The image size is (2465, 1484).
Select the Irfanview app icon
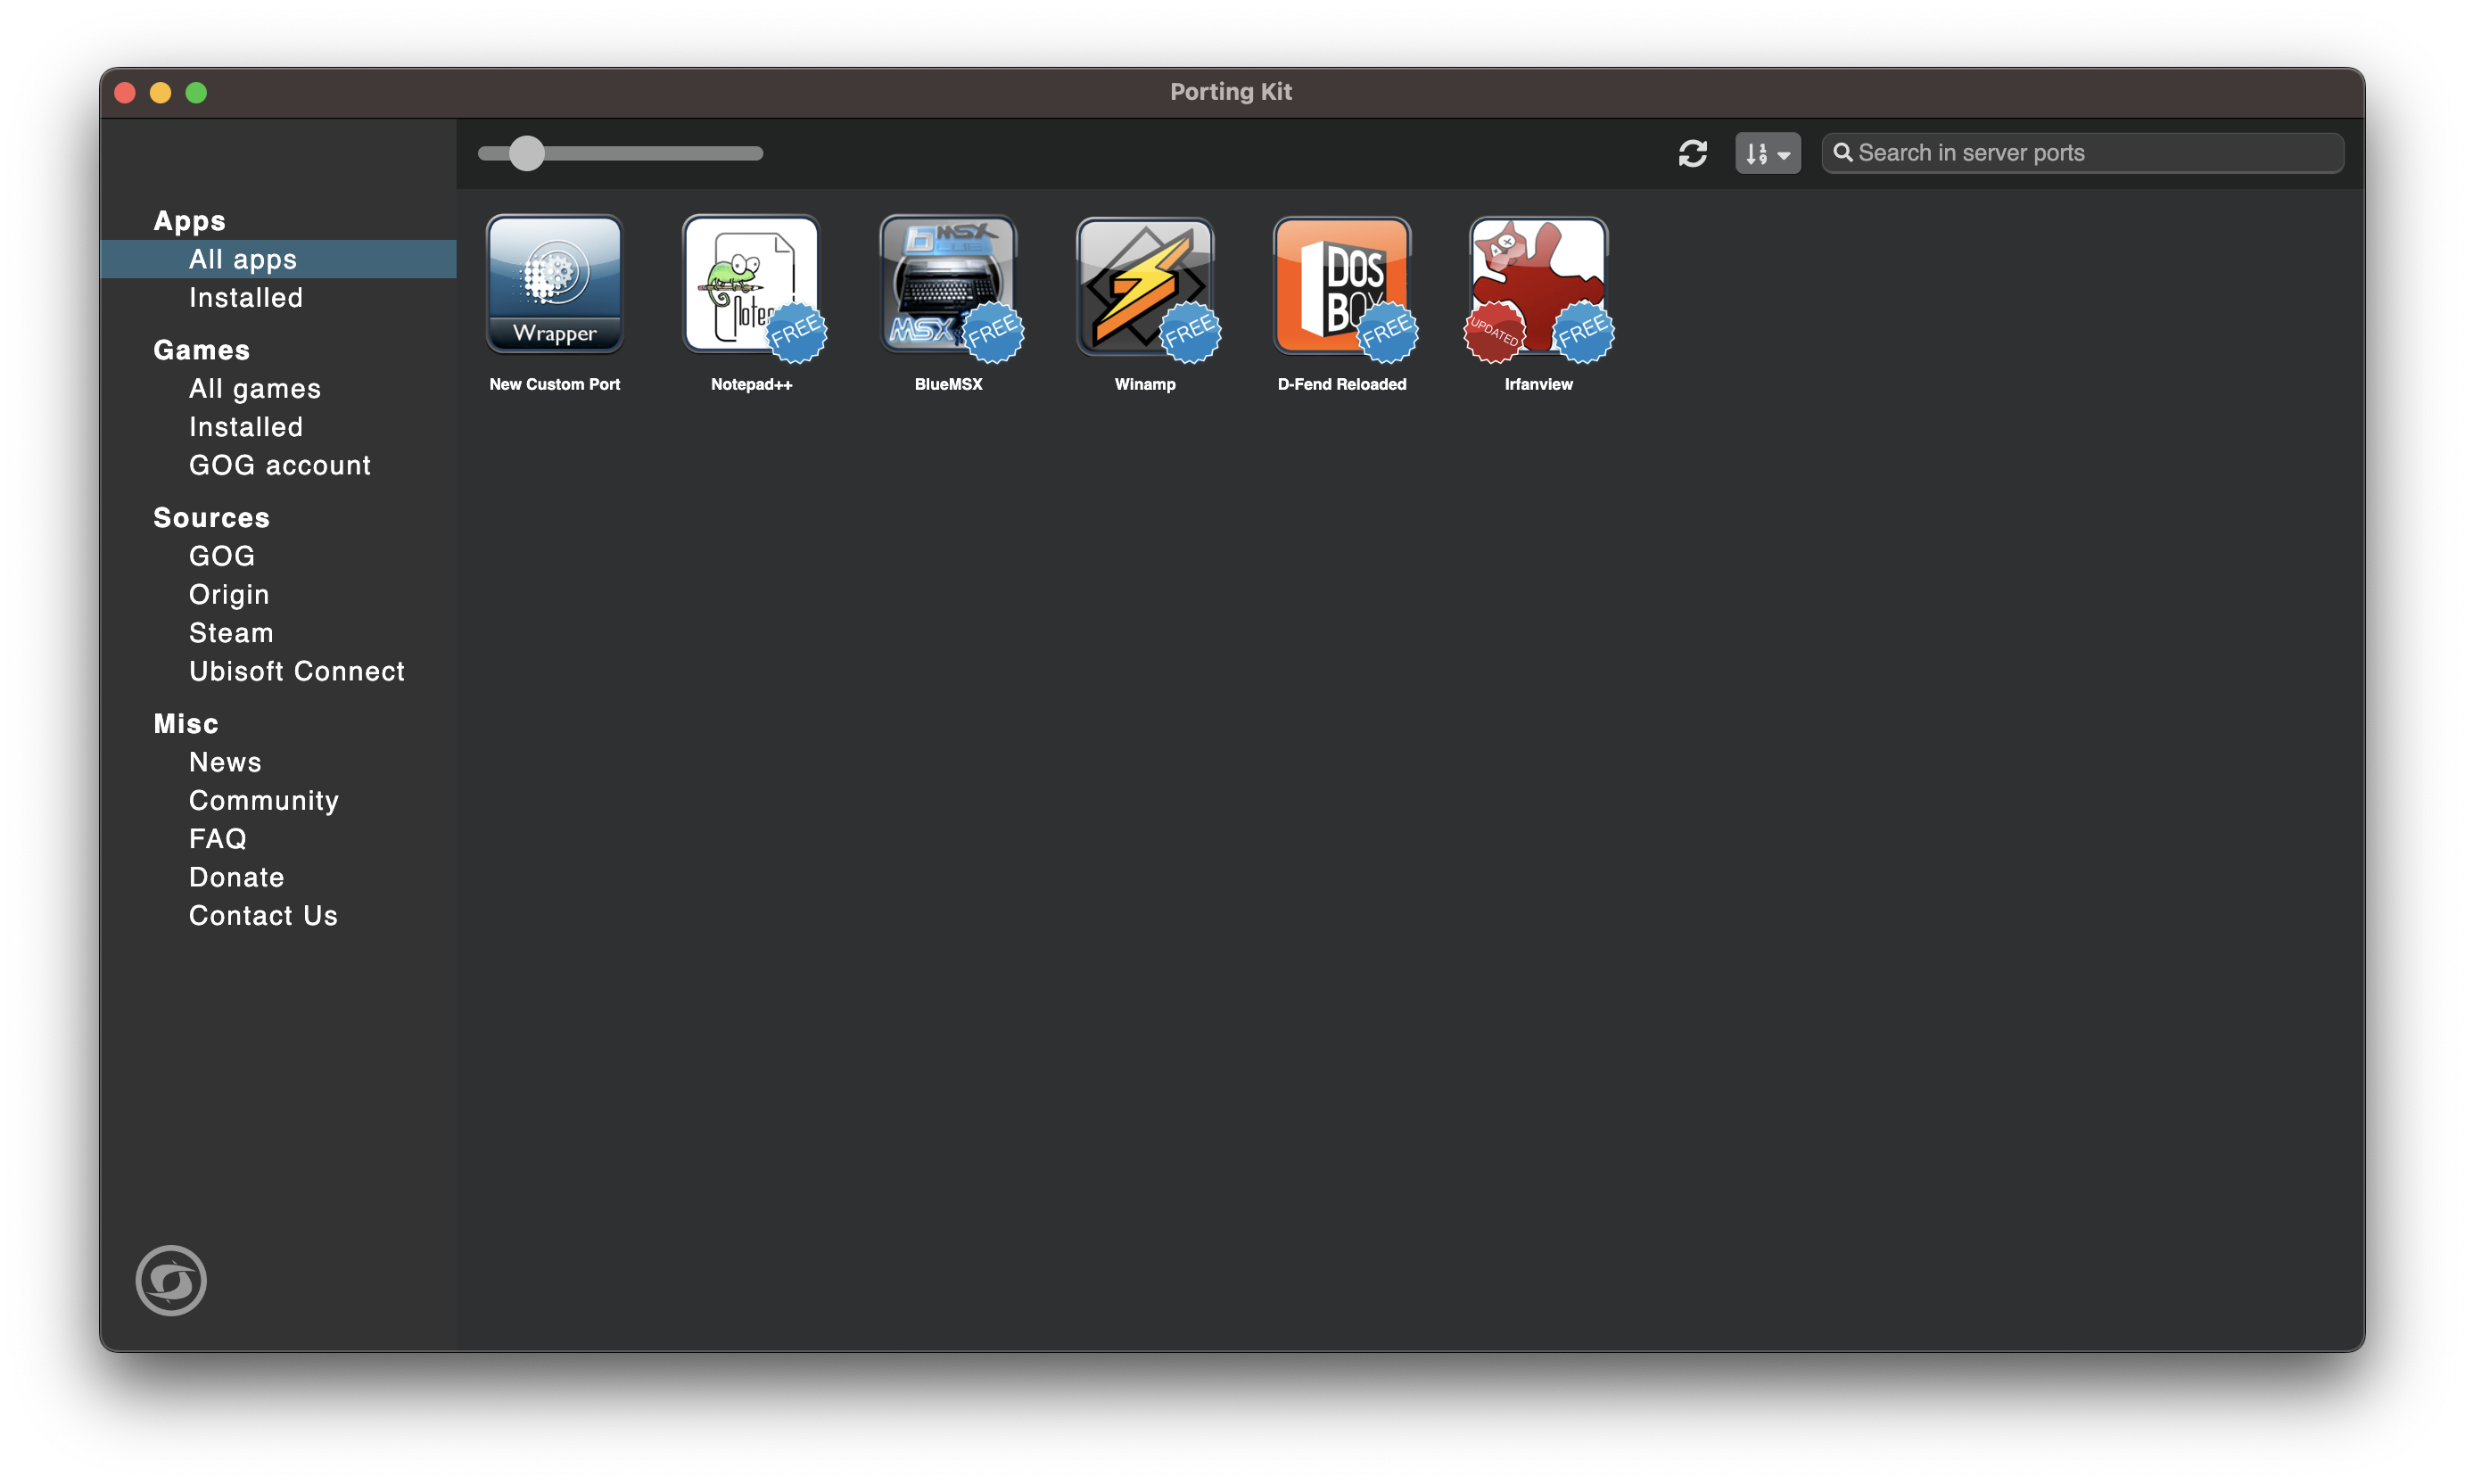coord(1538,285)
